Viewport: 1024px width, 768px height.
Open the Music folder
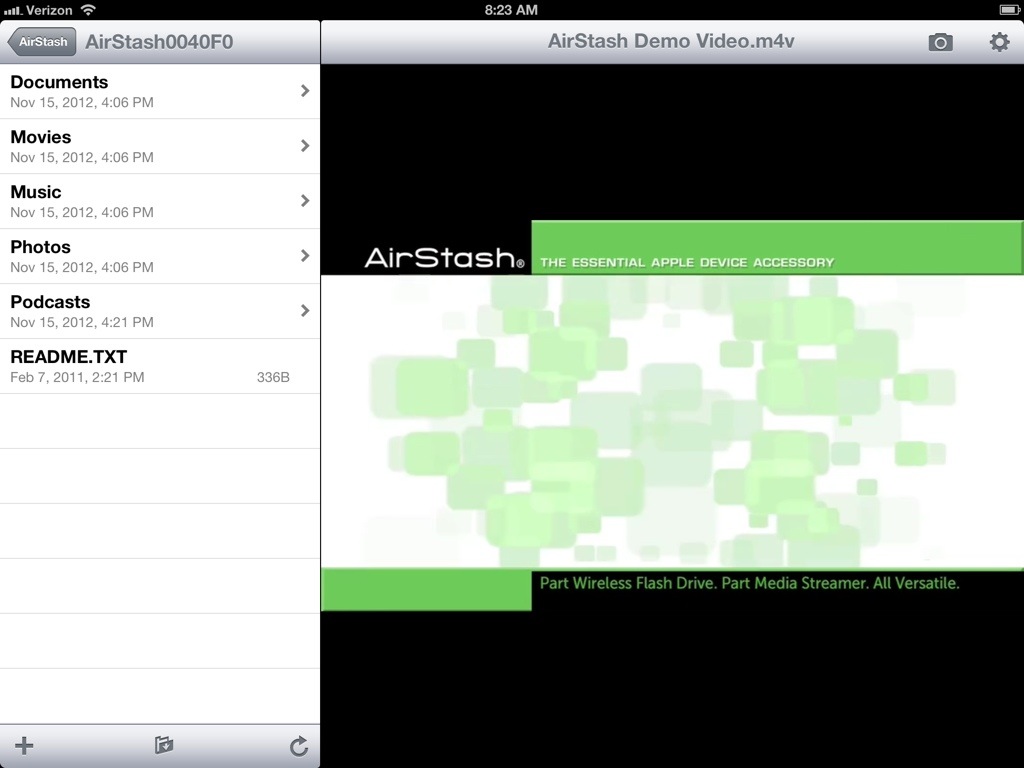point(160,201)
